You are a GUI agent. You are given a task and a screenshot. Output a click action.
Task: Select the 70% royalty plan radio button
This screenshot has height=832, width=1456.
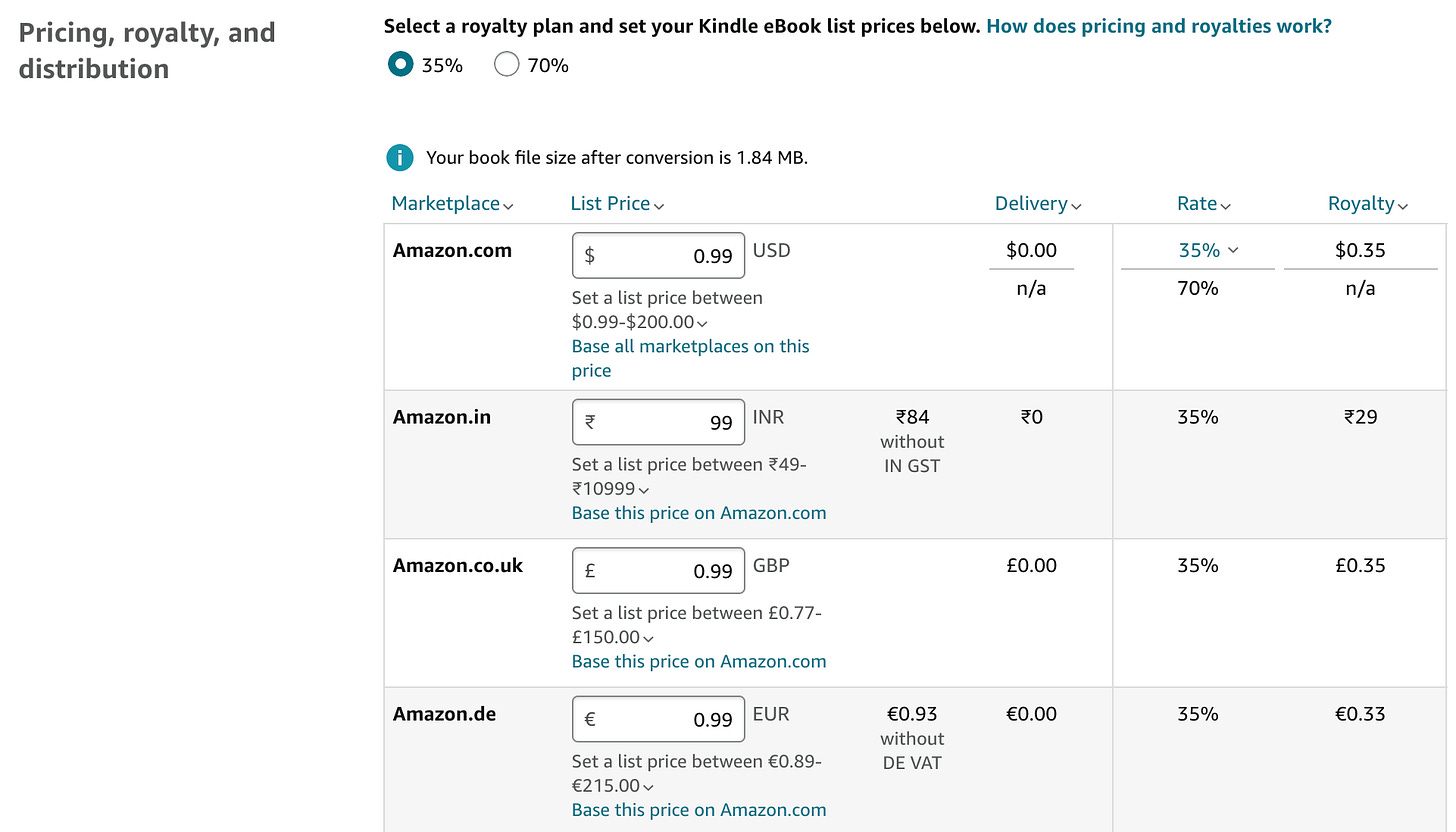(507, 65)
